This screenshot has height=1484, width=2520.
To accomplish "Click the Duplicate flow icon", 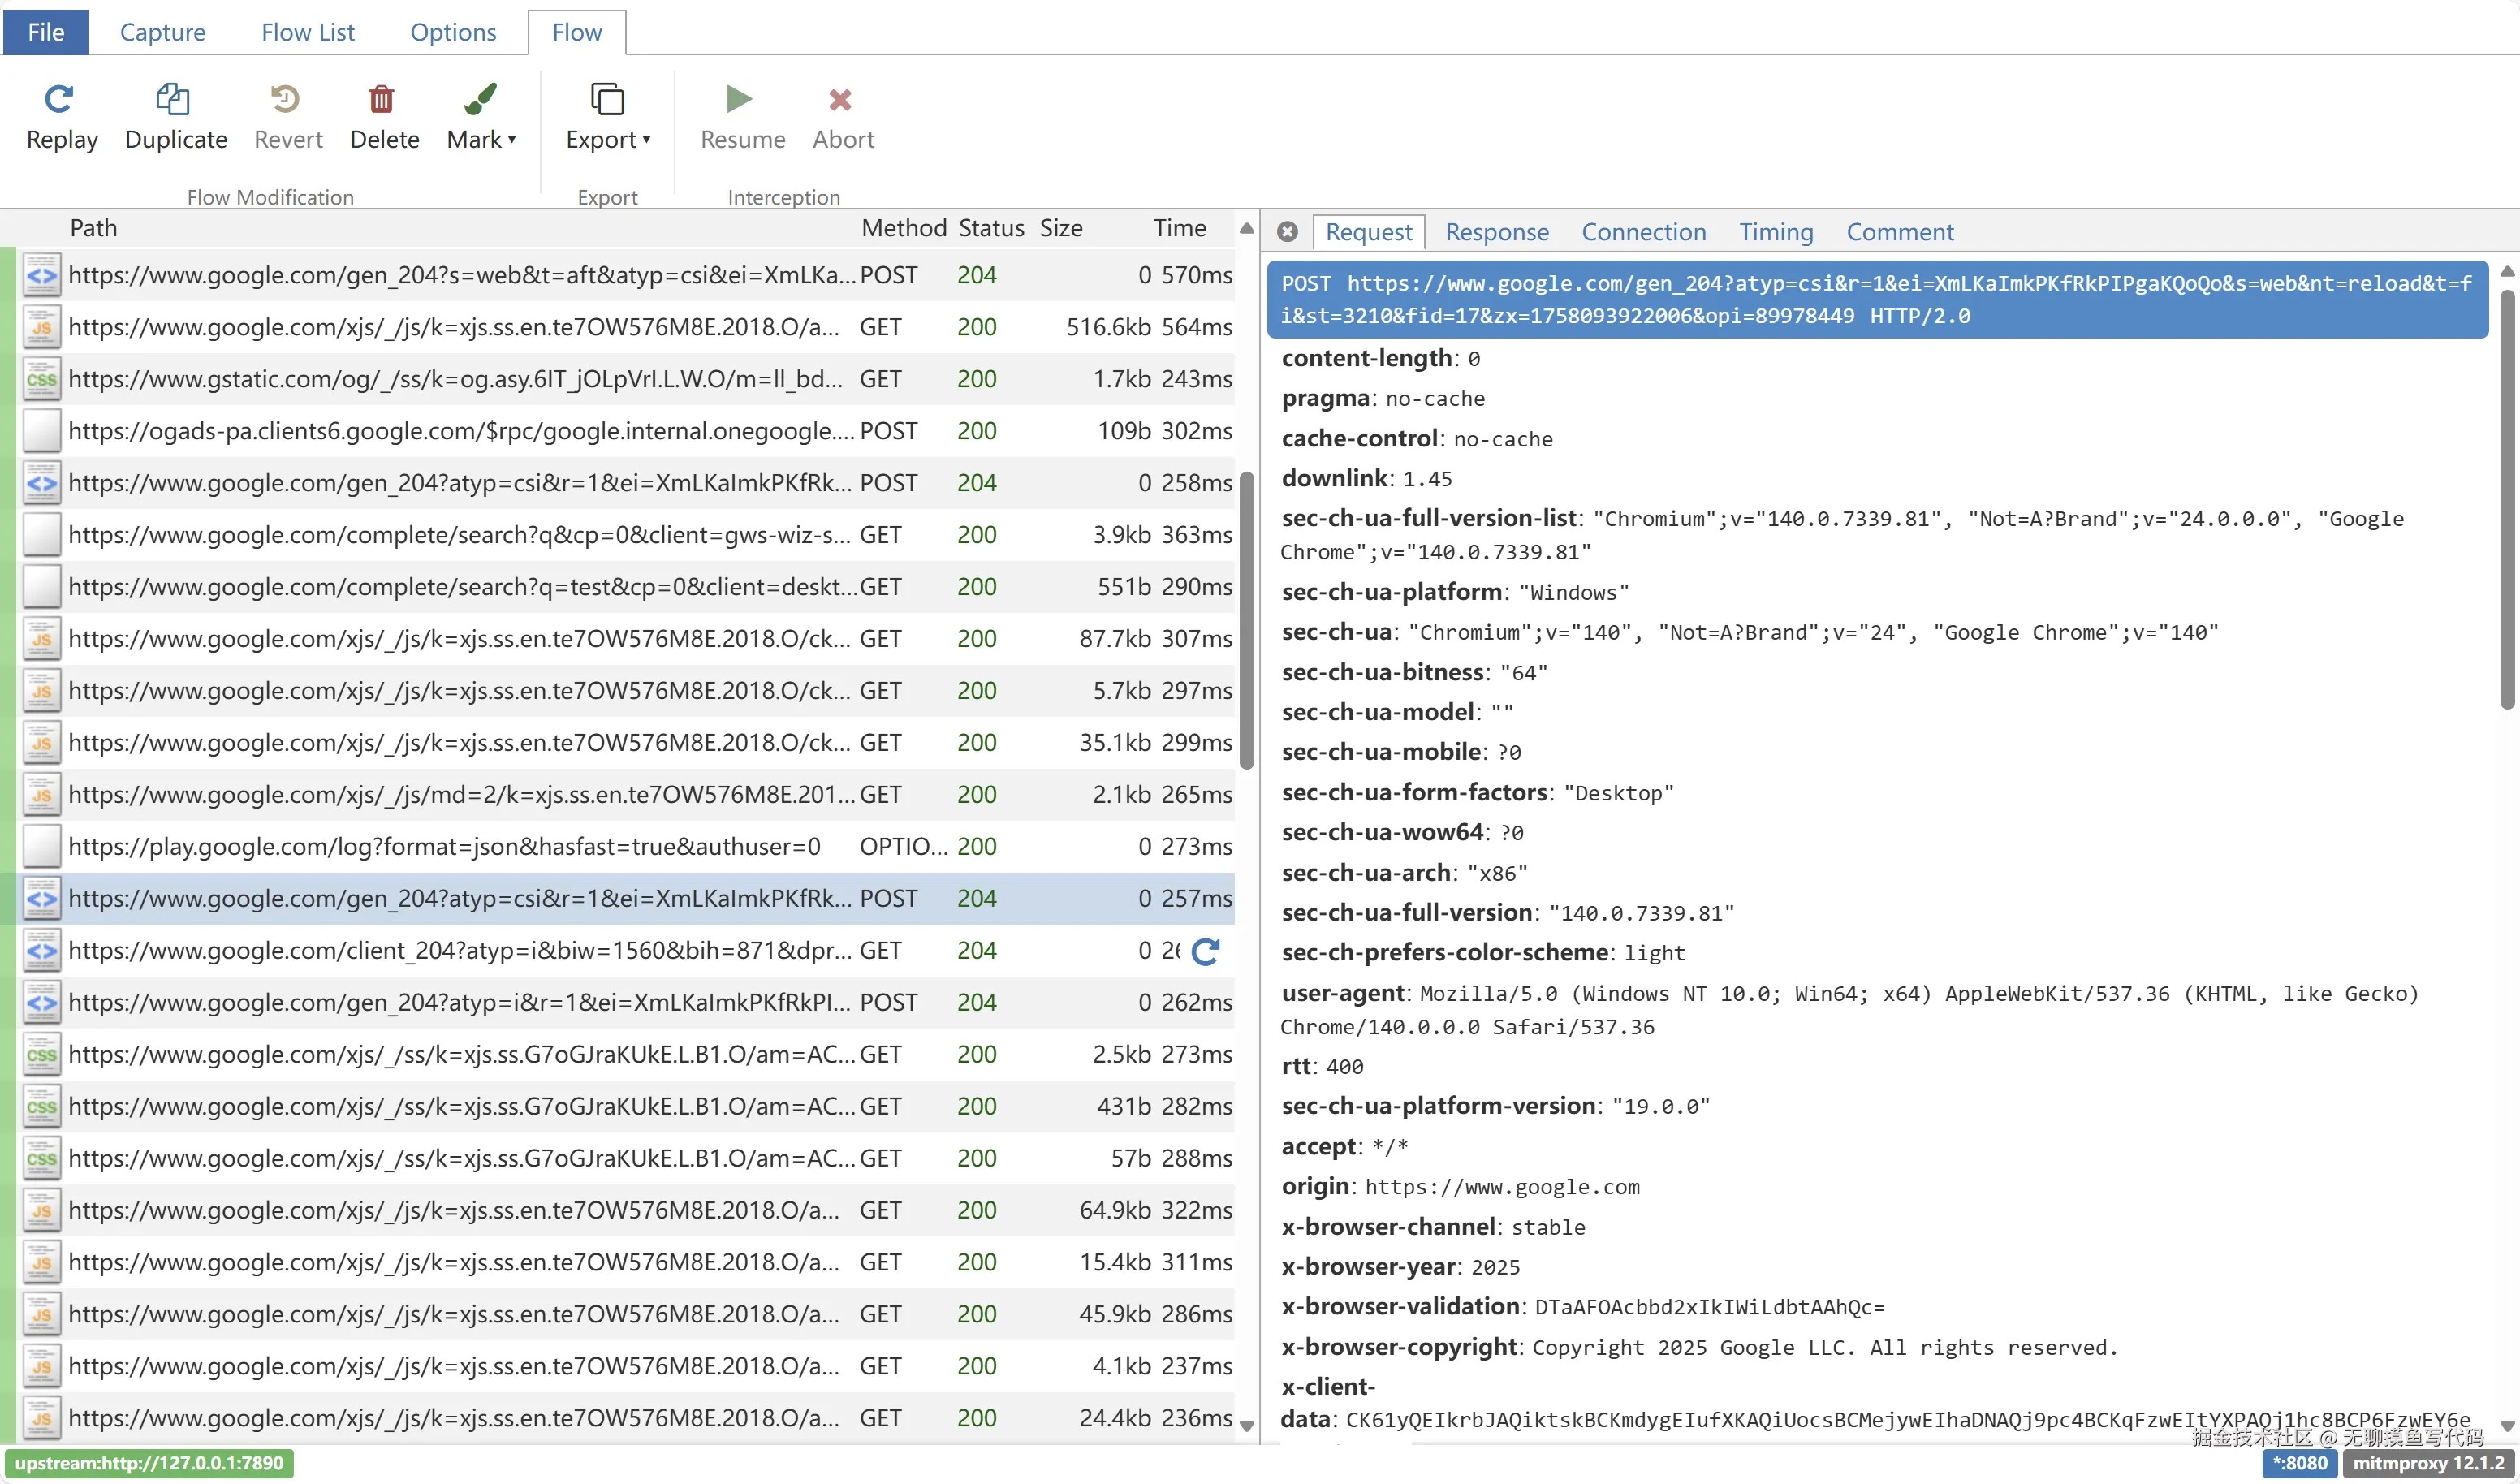I will click(x=172, y=99).
